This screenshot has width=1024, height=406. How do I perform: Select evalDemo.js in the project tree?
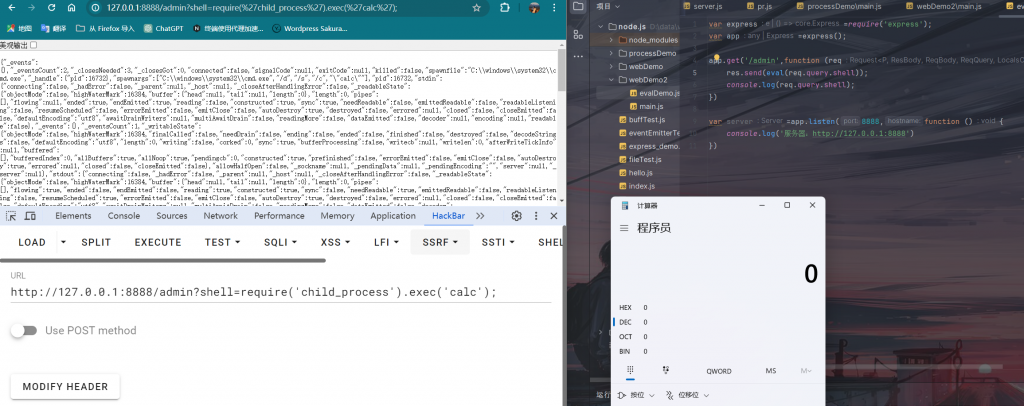(x=654, y=93)
